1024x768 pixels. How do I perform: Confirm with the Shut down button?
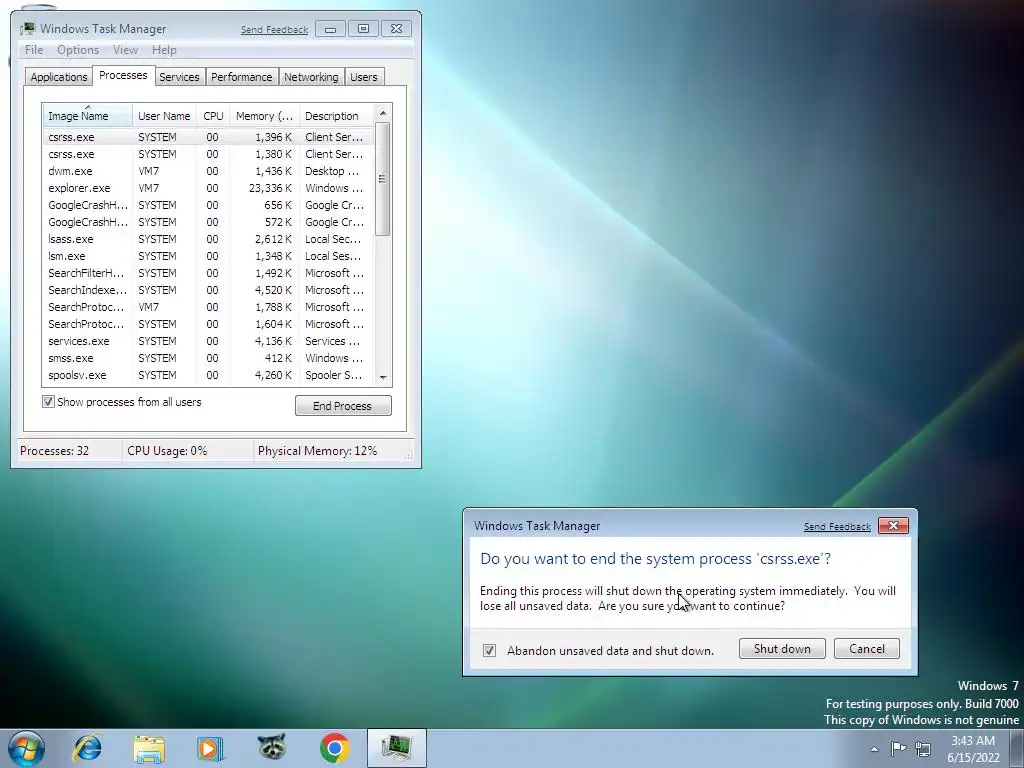(x=782, y=648)
